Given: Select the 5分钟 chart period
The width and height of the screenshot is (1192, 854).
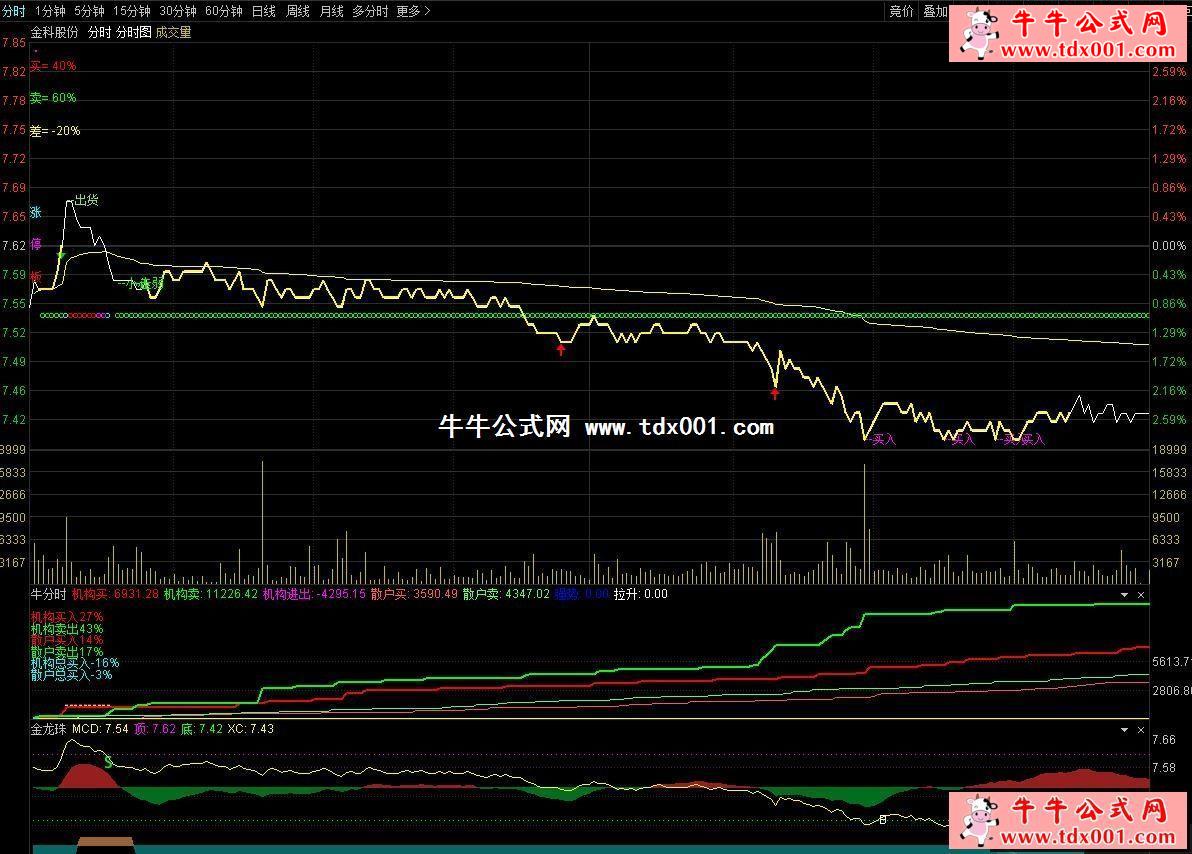Looking at the screenshot, I should [x=89, y=11].
